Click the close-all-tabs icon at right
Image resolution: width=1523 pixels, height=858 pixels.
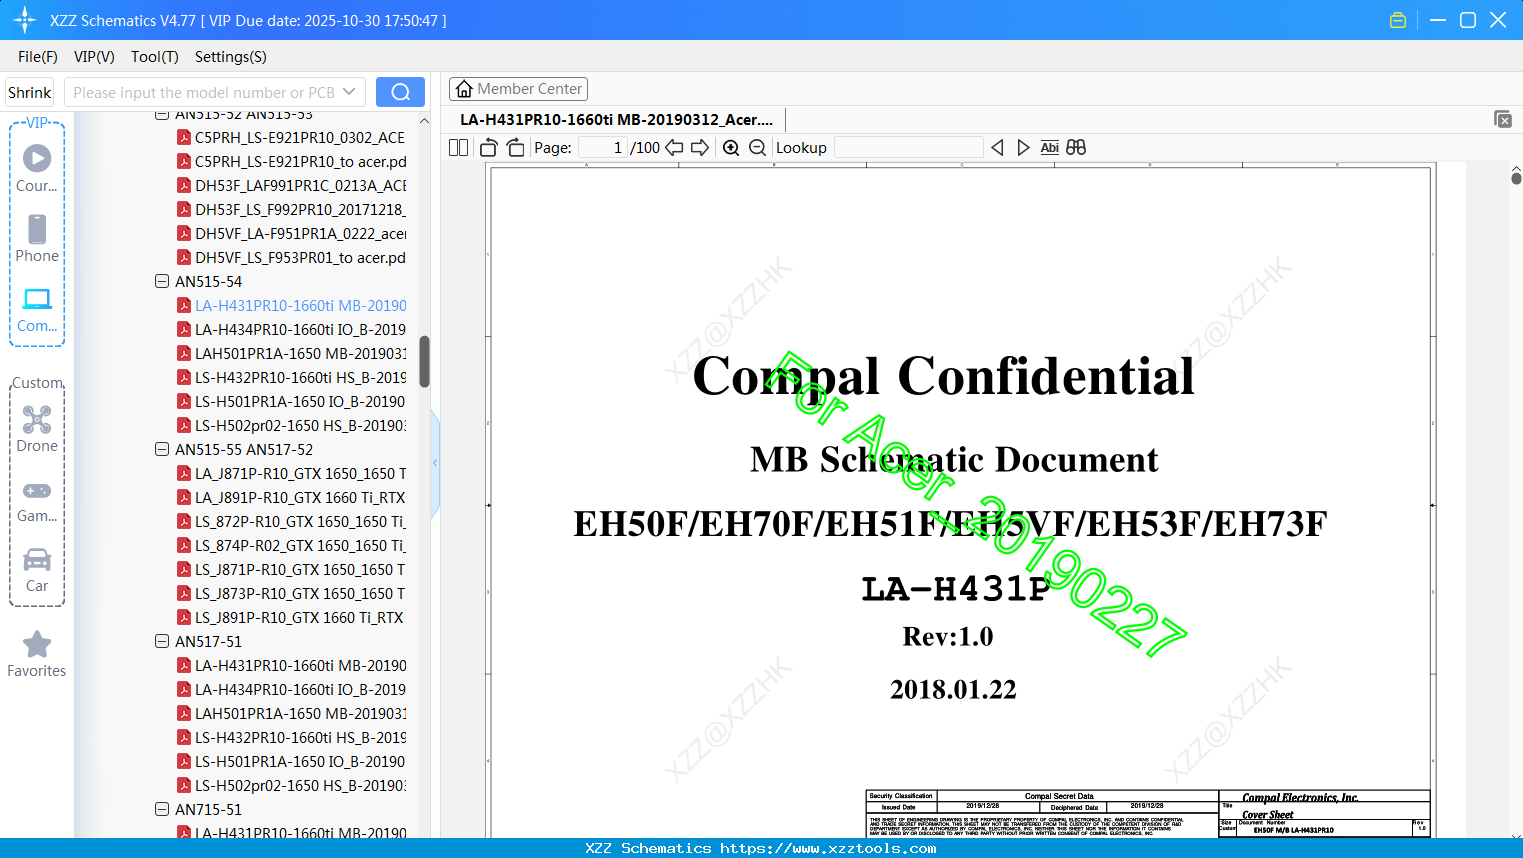pyautogui.click(x=1502, y=119)
